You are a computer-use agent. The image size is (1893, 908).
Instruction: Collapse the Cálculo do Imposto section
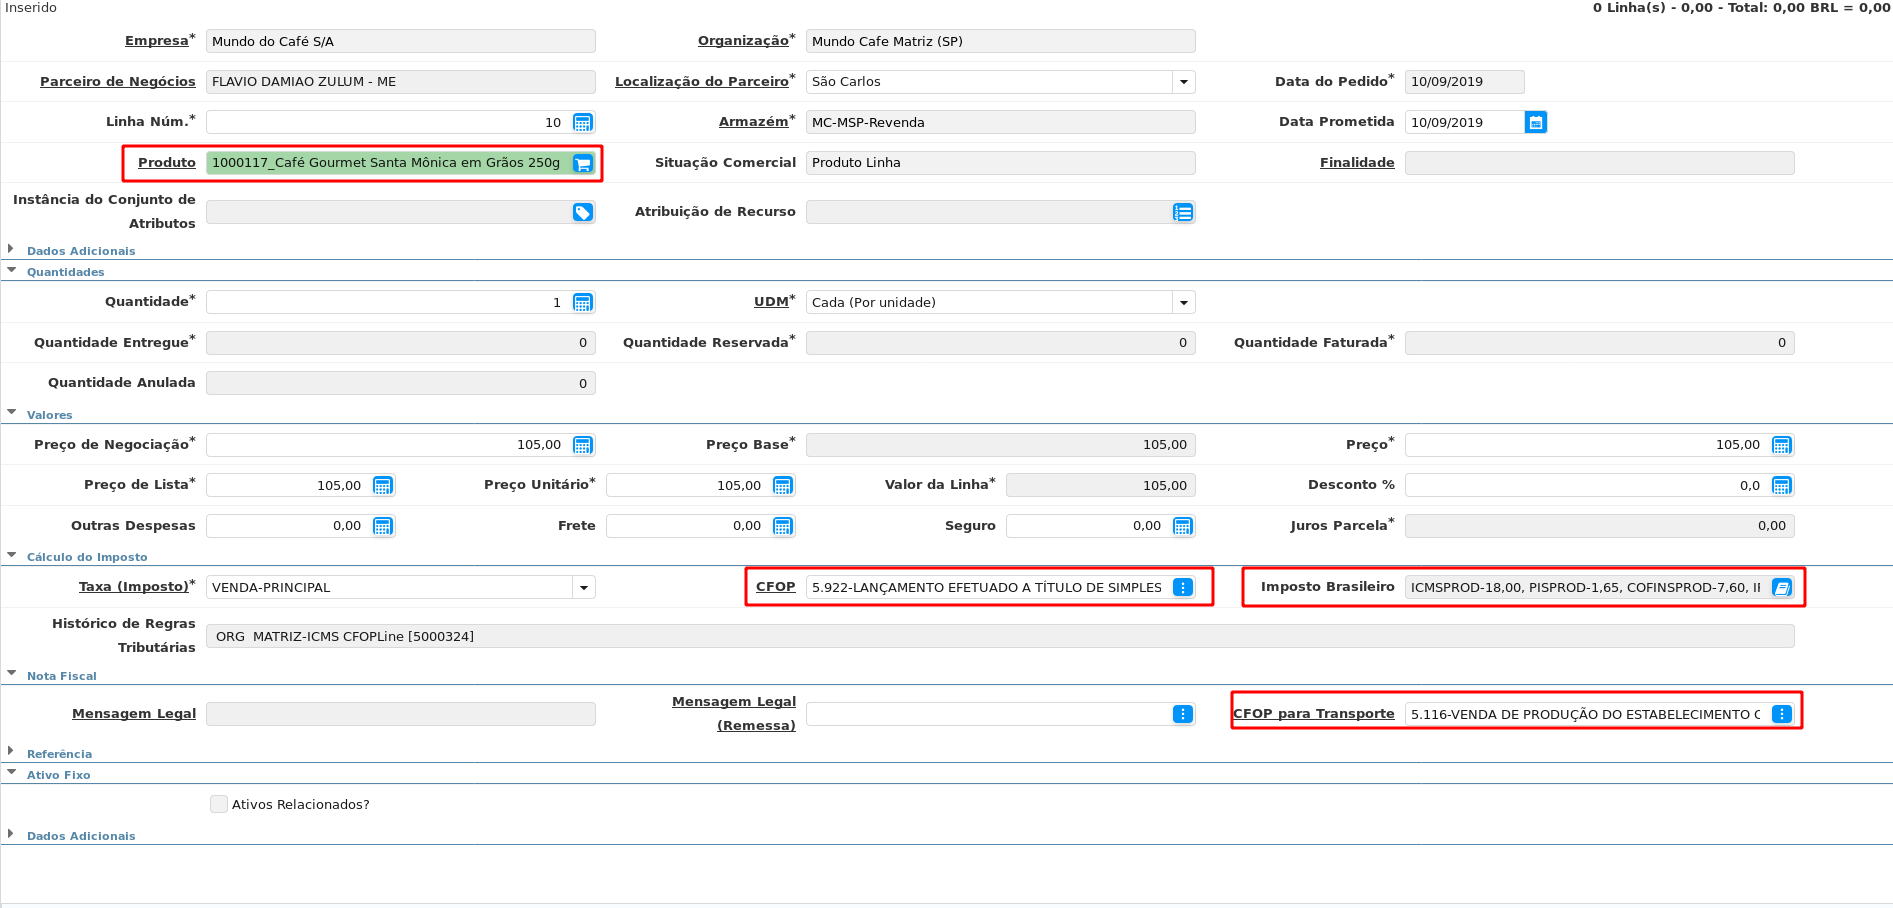tap(86, 557)
